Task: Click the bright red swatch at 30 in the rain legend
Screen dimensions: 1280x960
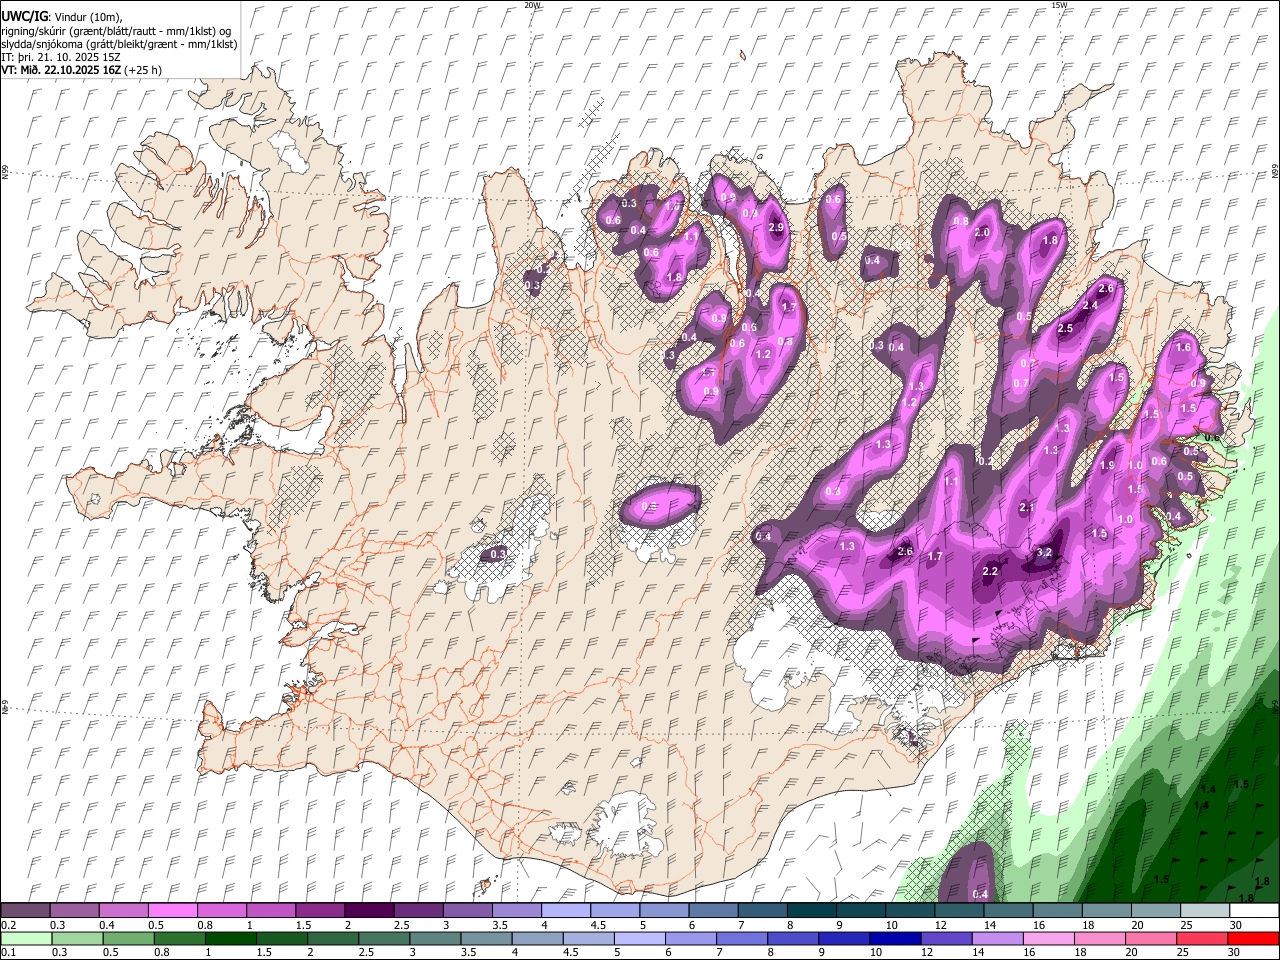Action: [1251, 939]
